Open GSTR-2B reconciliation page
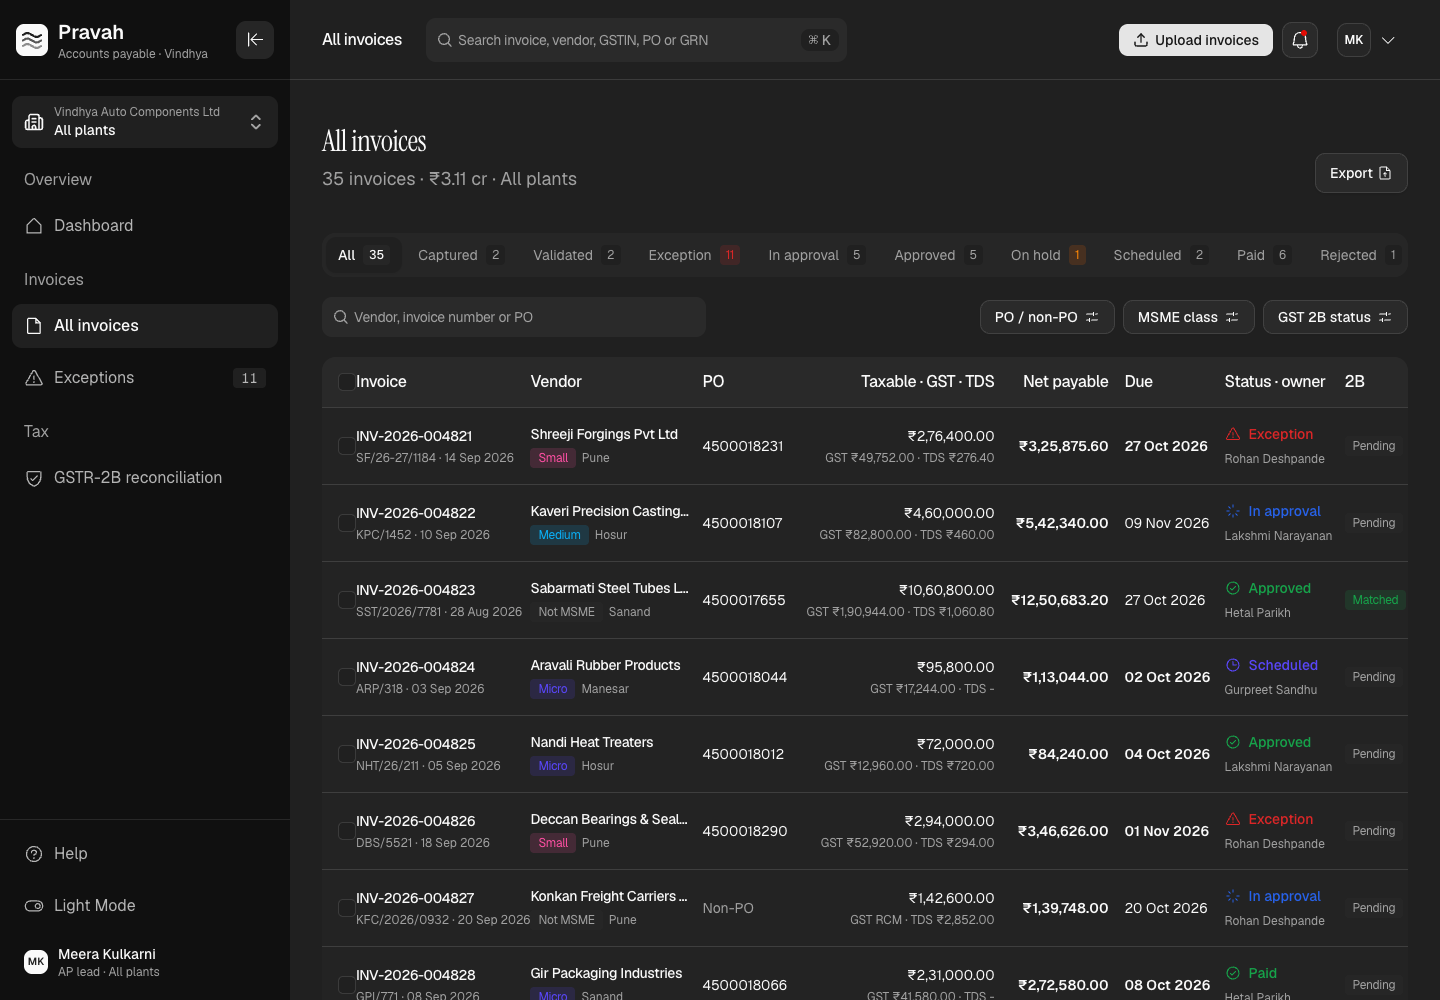This screenshot has height=1000, width=1440. pyautogui.click(x=145, y=478)
